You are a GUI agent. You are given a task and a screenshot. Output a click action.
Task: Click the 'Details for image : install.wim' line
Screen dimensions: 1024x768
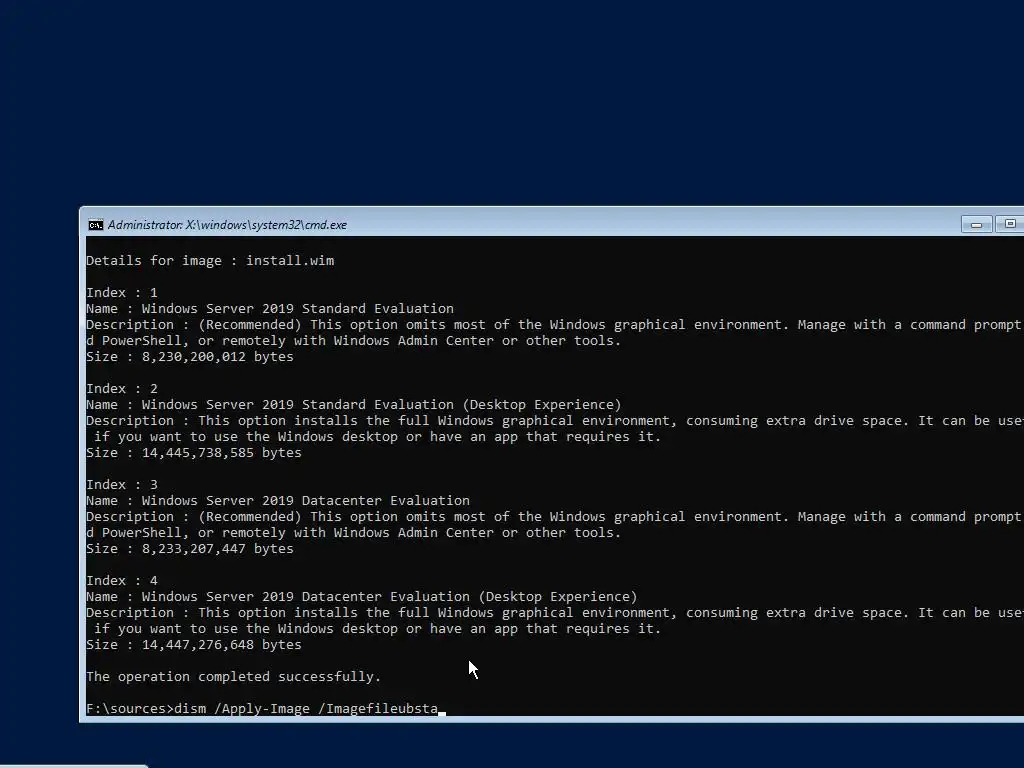point(210,261)
